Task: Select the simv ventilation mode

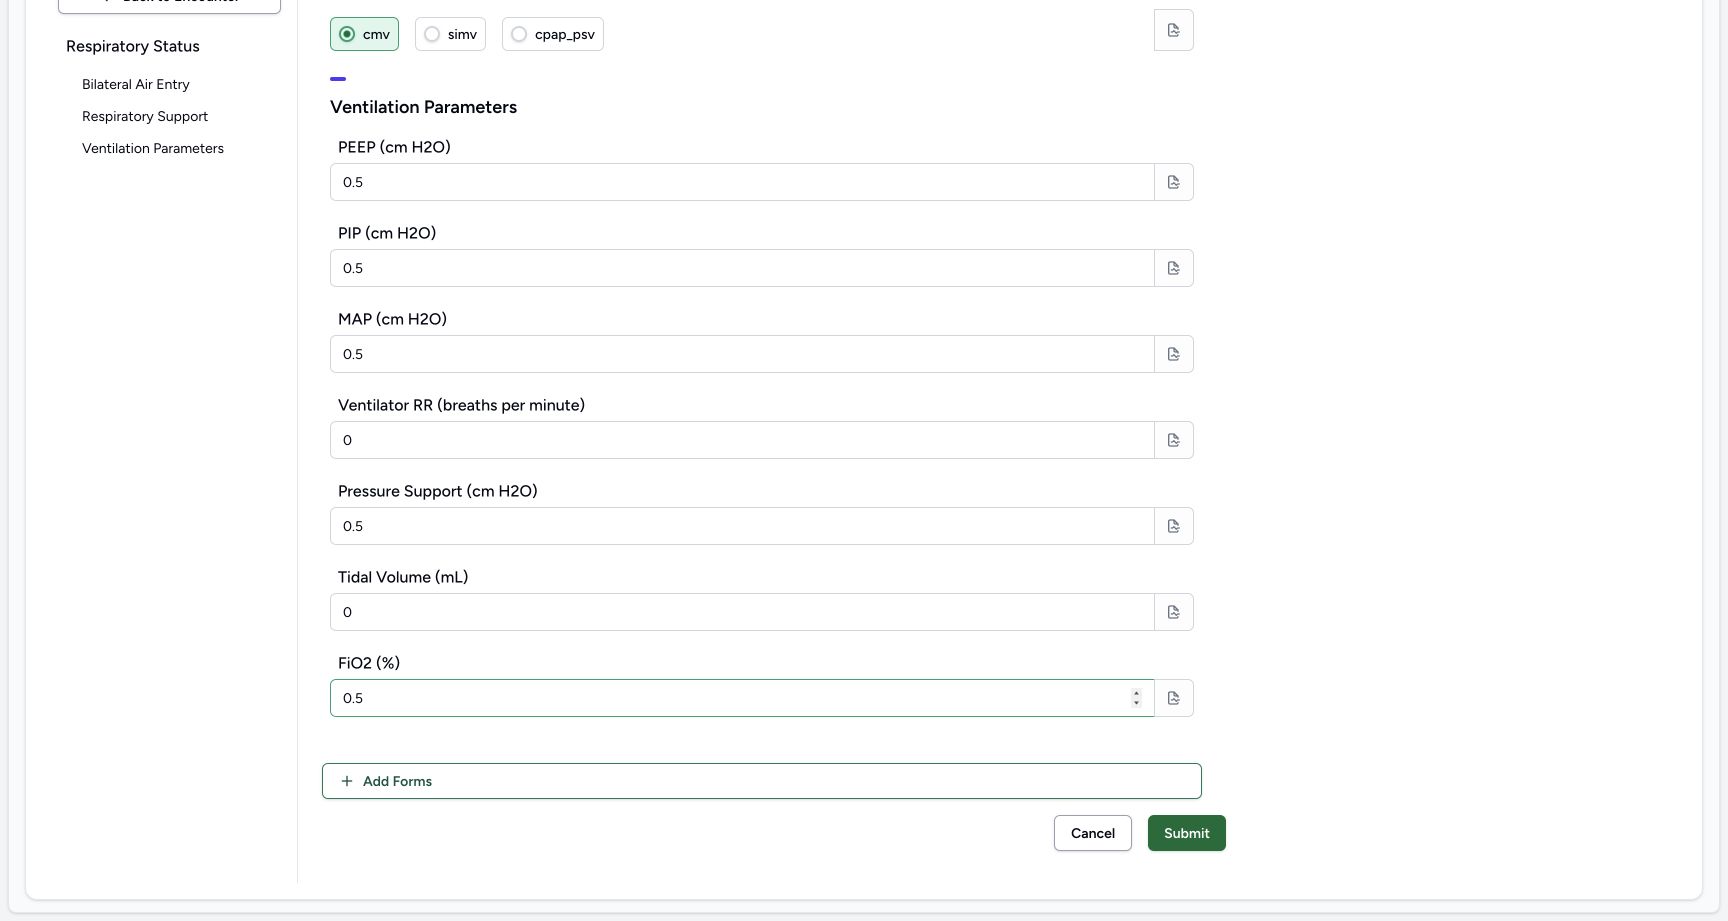Action: pyautogui.click(x=450, y=34)
